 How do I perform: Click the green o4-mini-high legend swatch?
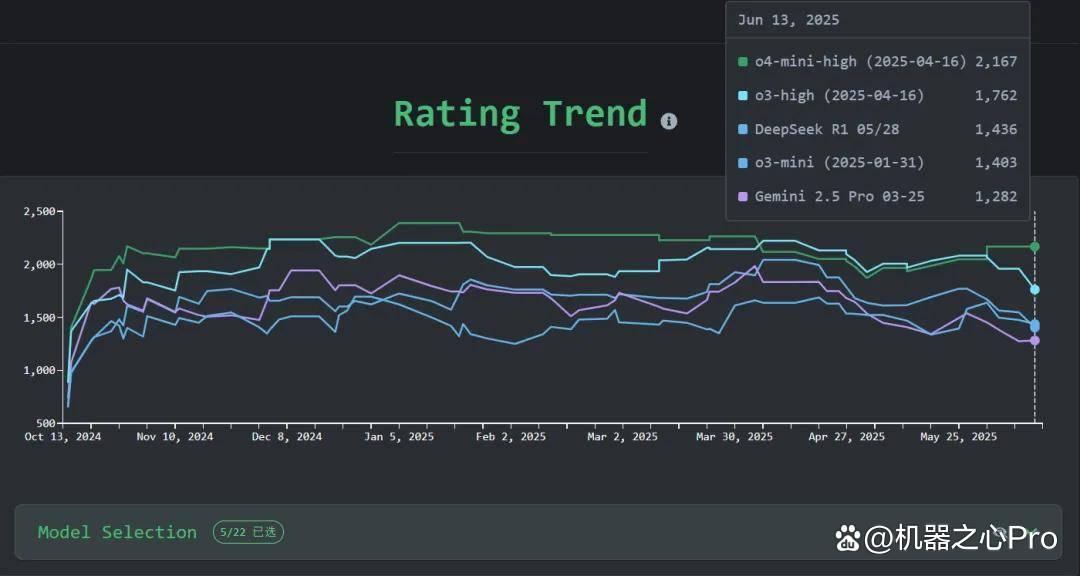(x=742, y=61)
